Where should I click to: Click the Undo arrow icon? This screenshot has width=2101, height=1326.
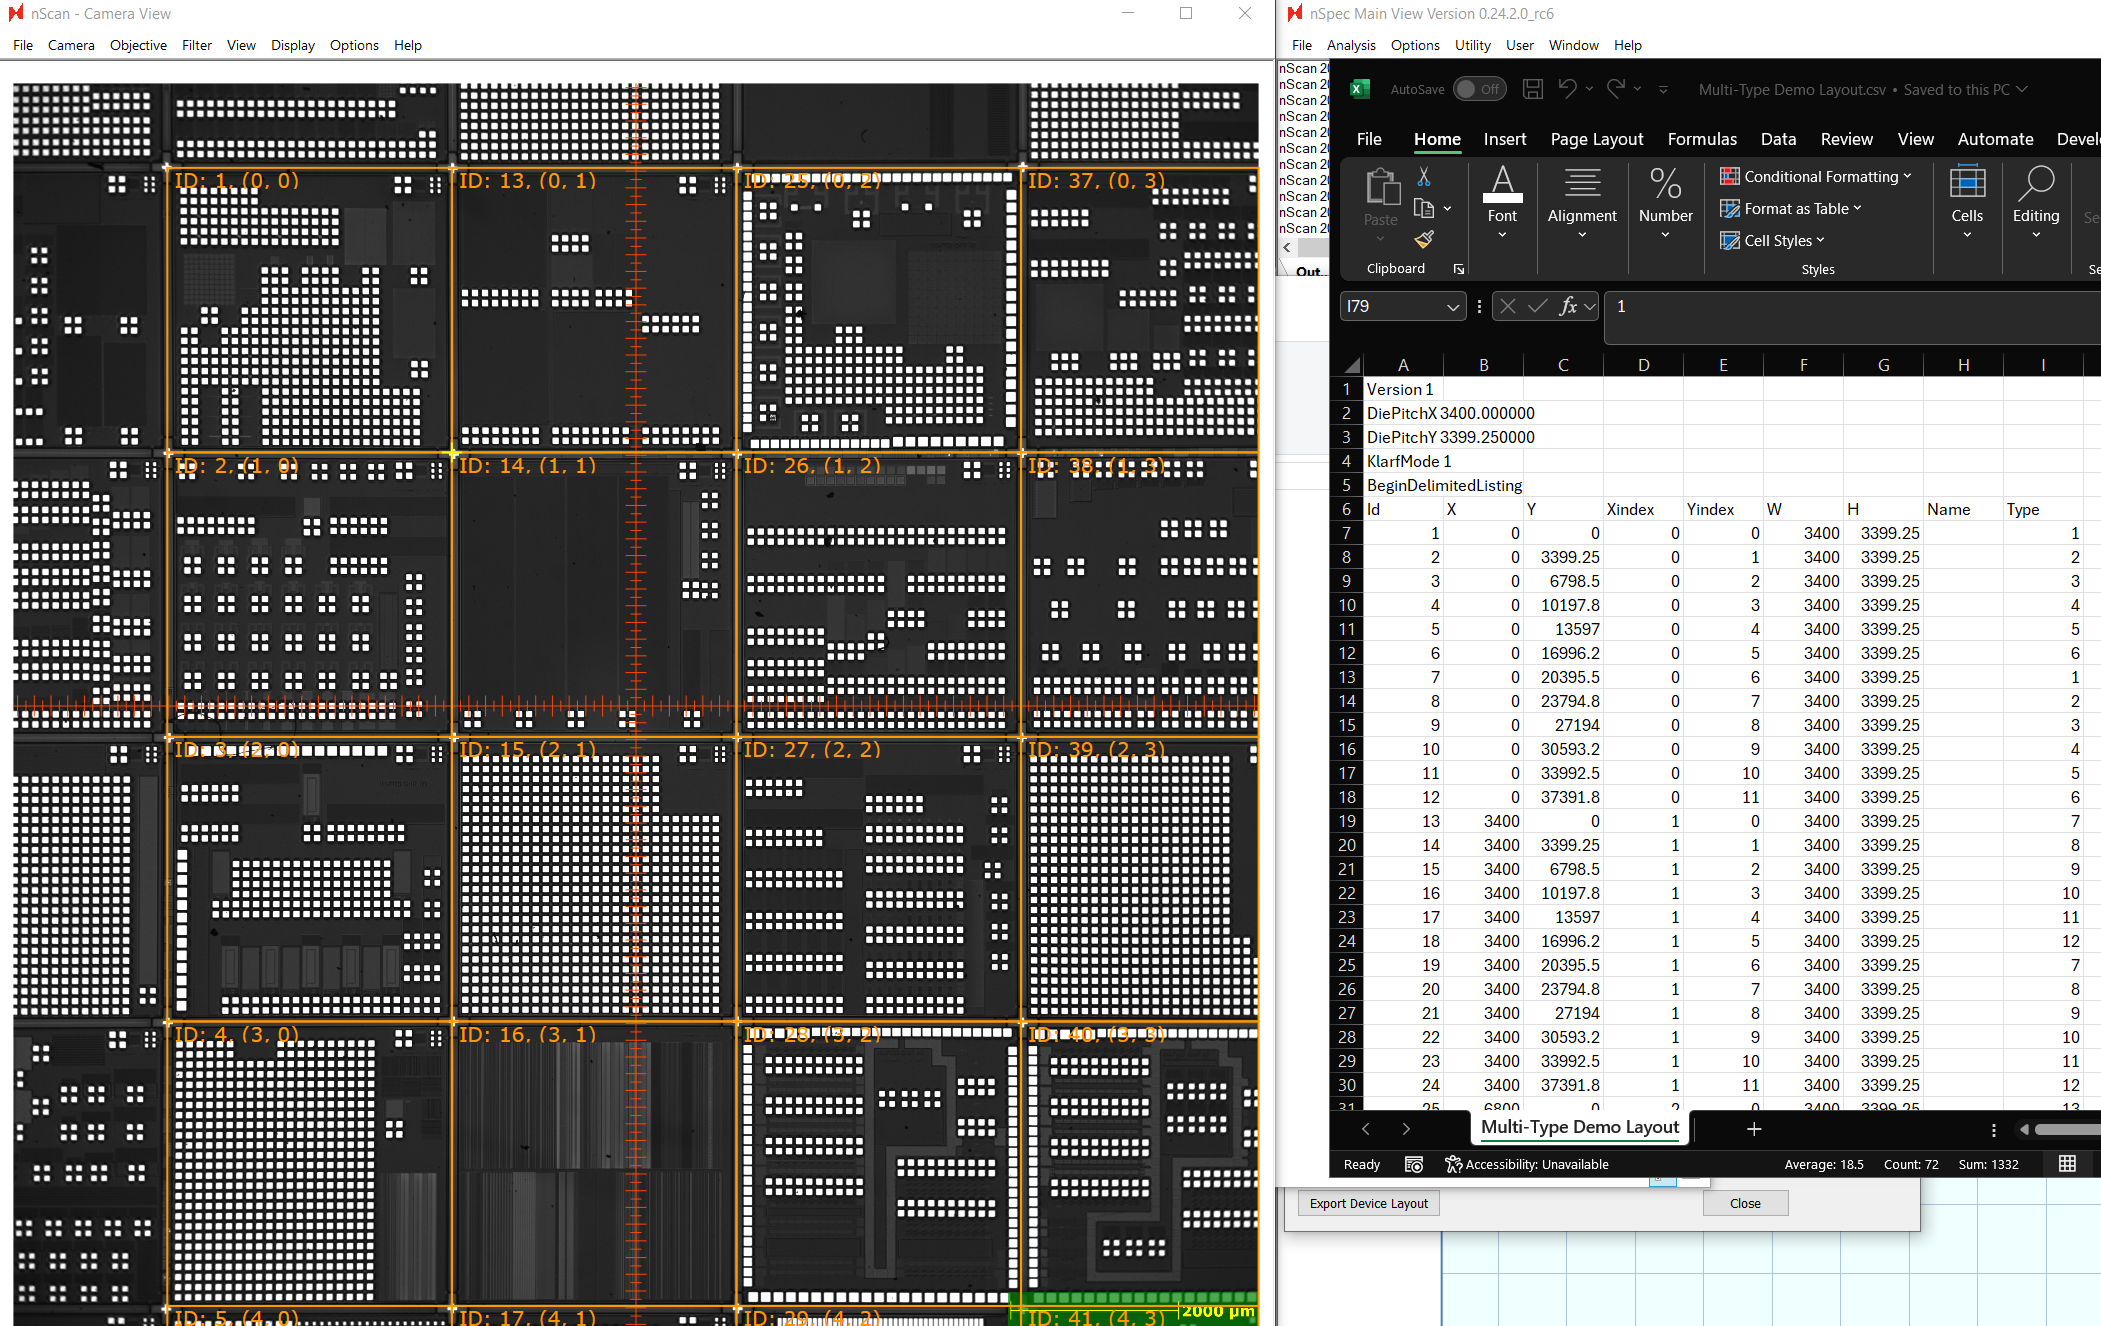[x=1567, y=89]
